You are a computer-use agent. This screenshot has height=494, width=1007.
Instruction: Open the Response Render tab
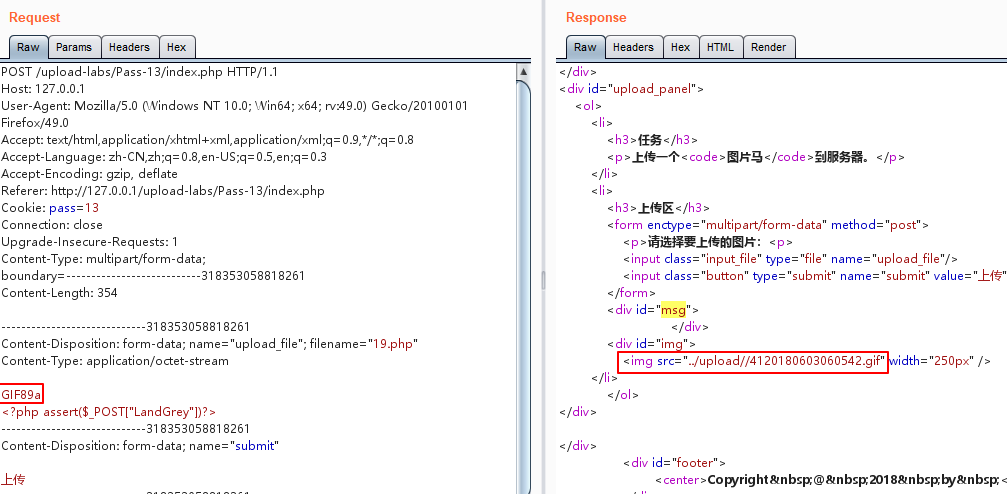tap(769, 47)
